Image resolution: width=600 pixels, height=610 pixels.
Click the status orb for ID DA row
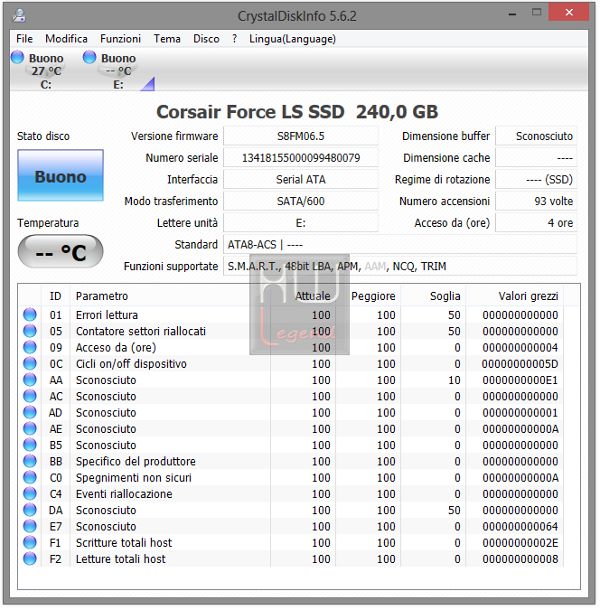pos(30,510)
